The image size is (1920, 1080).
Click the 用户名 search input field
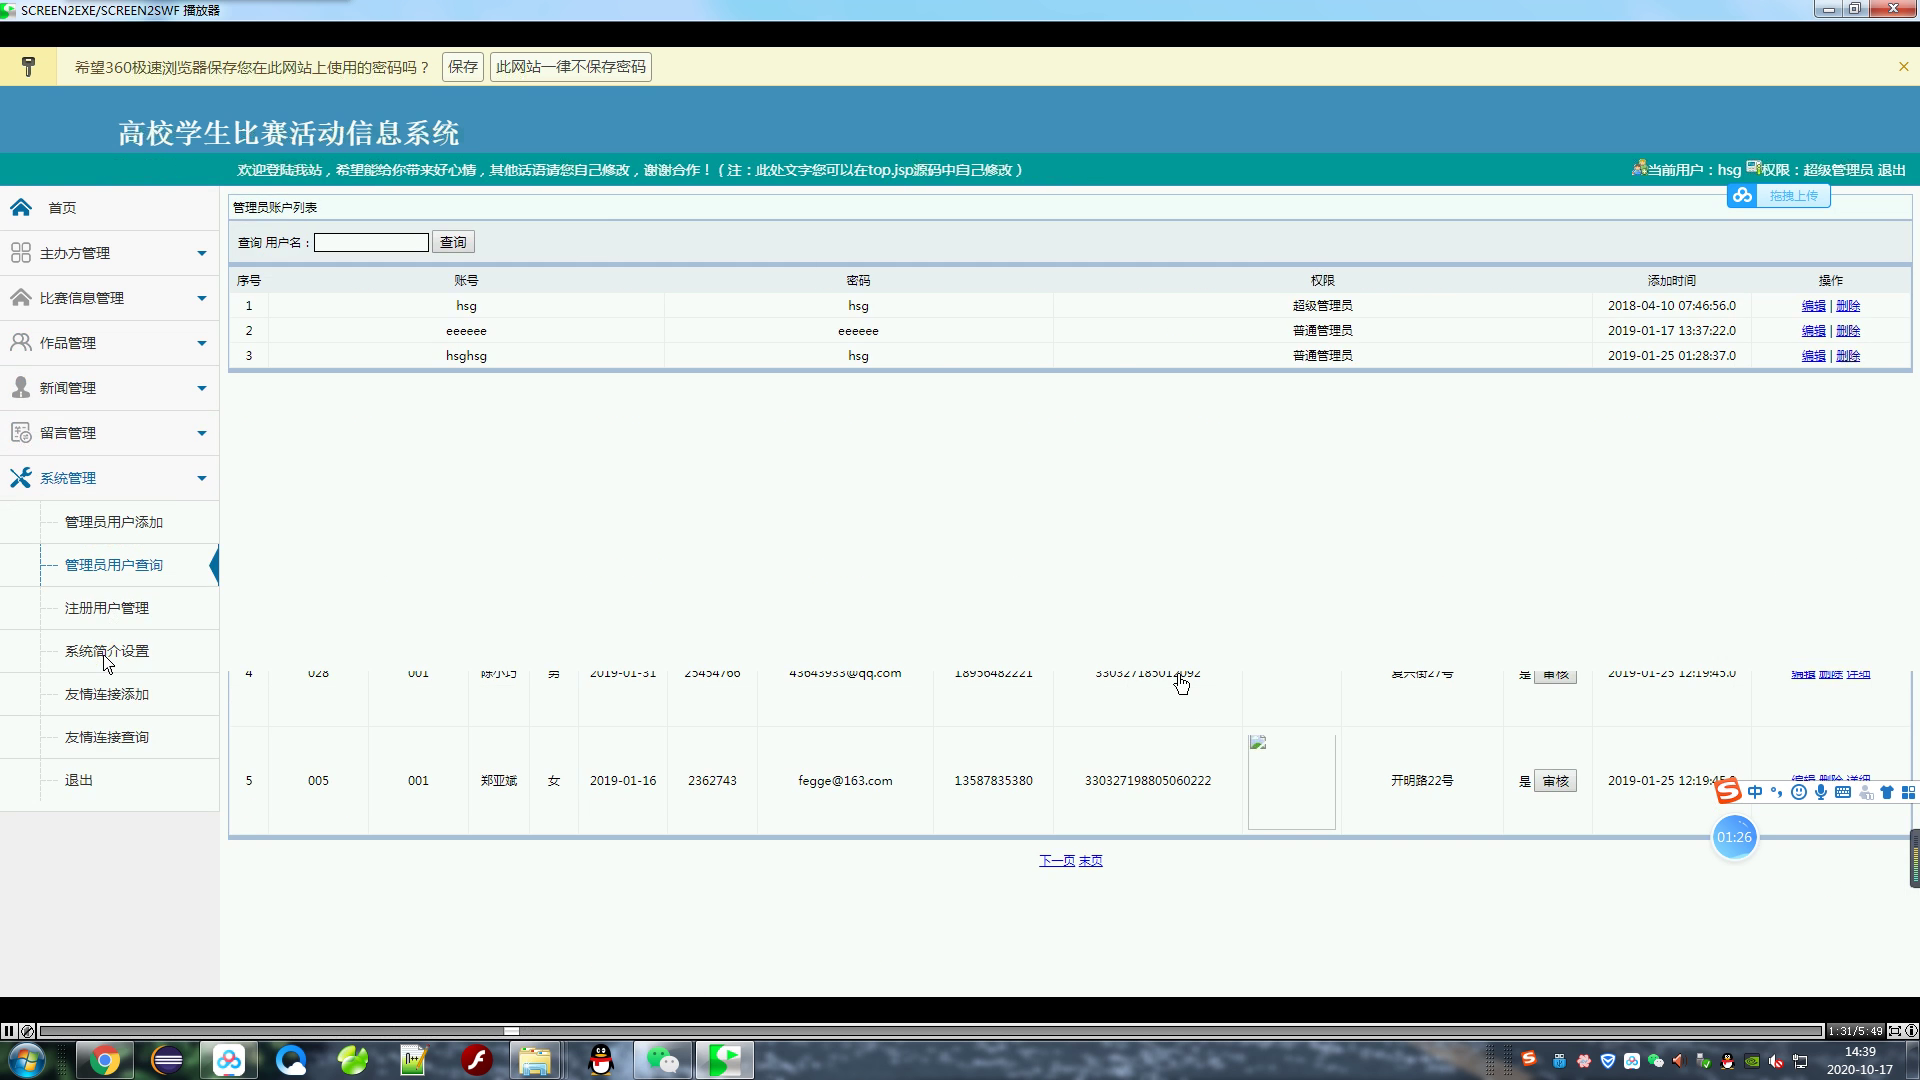coord(371,243)
